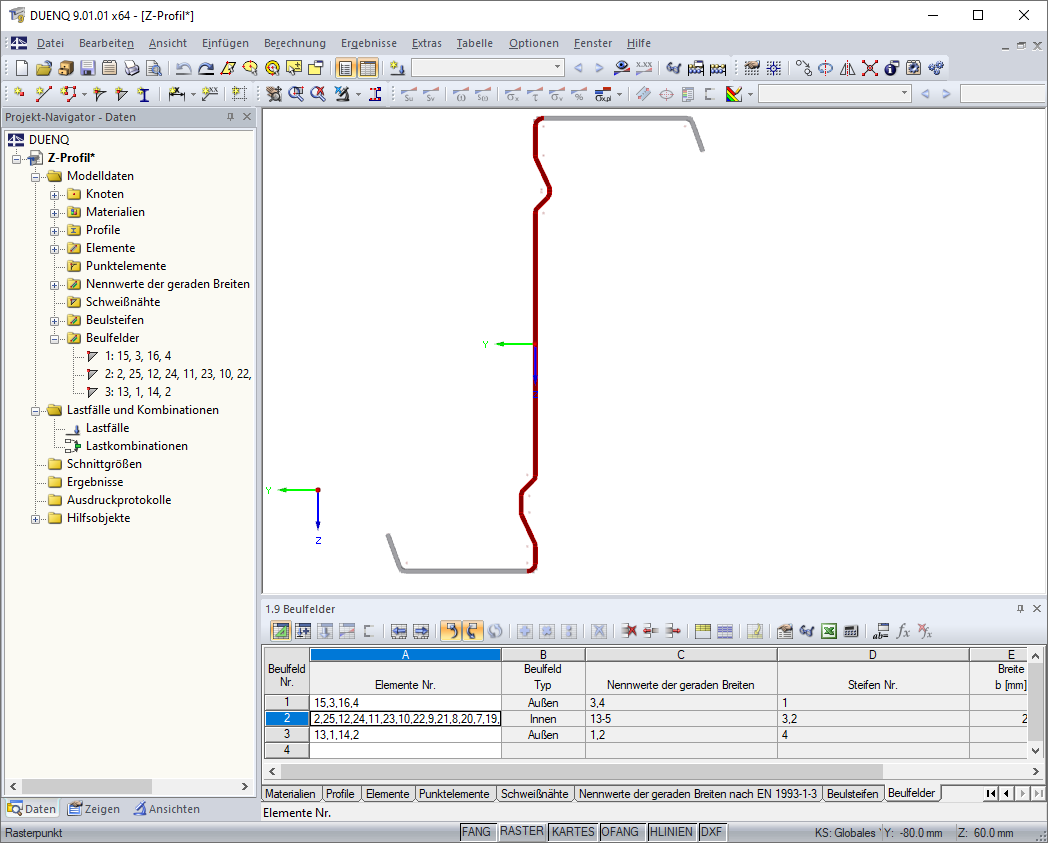The height and width of the screenshot is (843, 1048).
Task: Switch to Zeigen navigator tab
Action: click(94, 809)
